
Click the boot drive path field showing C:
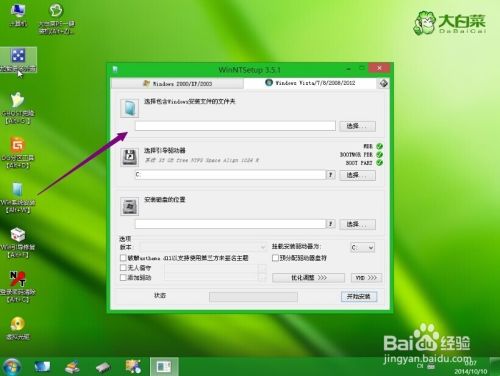point(231,175)
